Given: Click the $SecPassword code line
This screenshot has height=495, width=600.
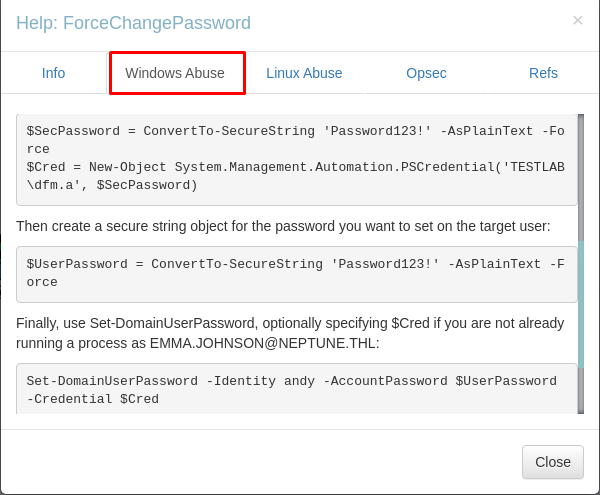Looking at the screenshot, I should point(295,140).
